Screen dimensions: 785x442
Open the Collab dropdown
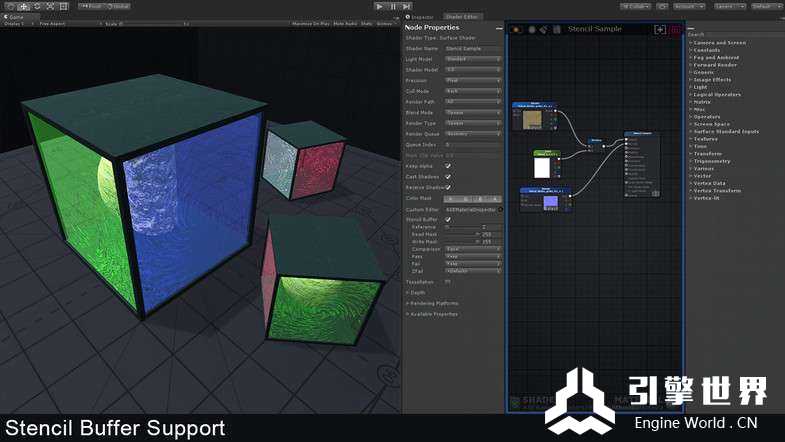click(636, 7)
